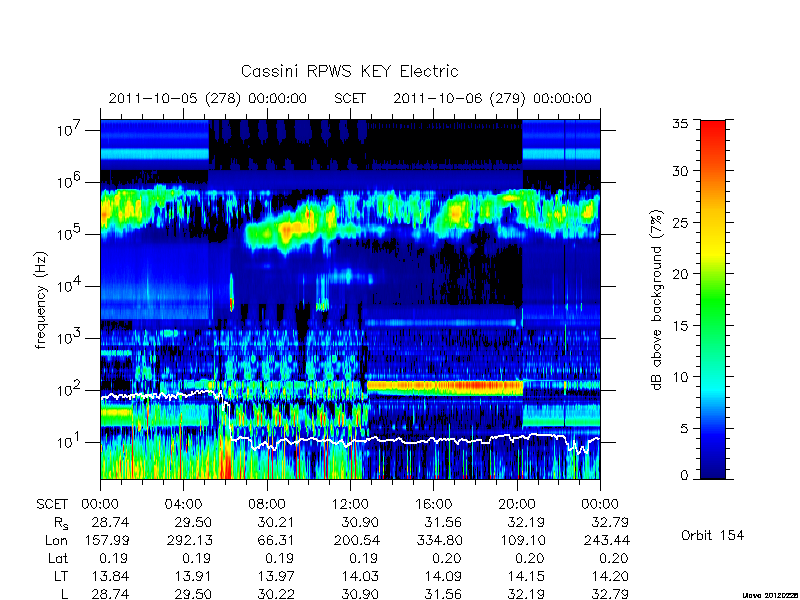800x600 pixels.
Task: Click the 12:00 SCET tick label
Action: point(350,505)
